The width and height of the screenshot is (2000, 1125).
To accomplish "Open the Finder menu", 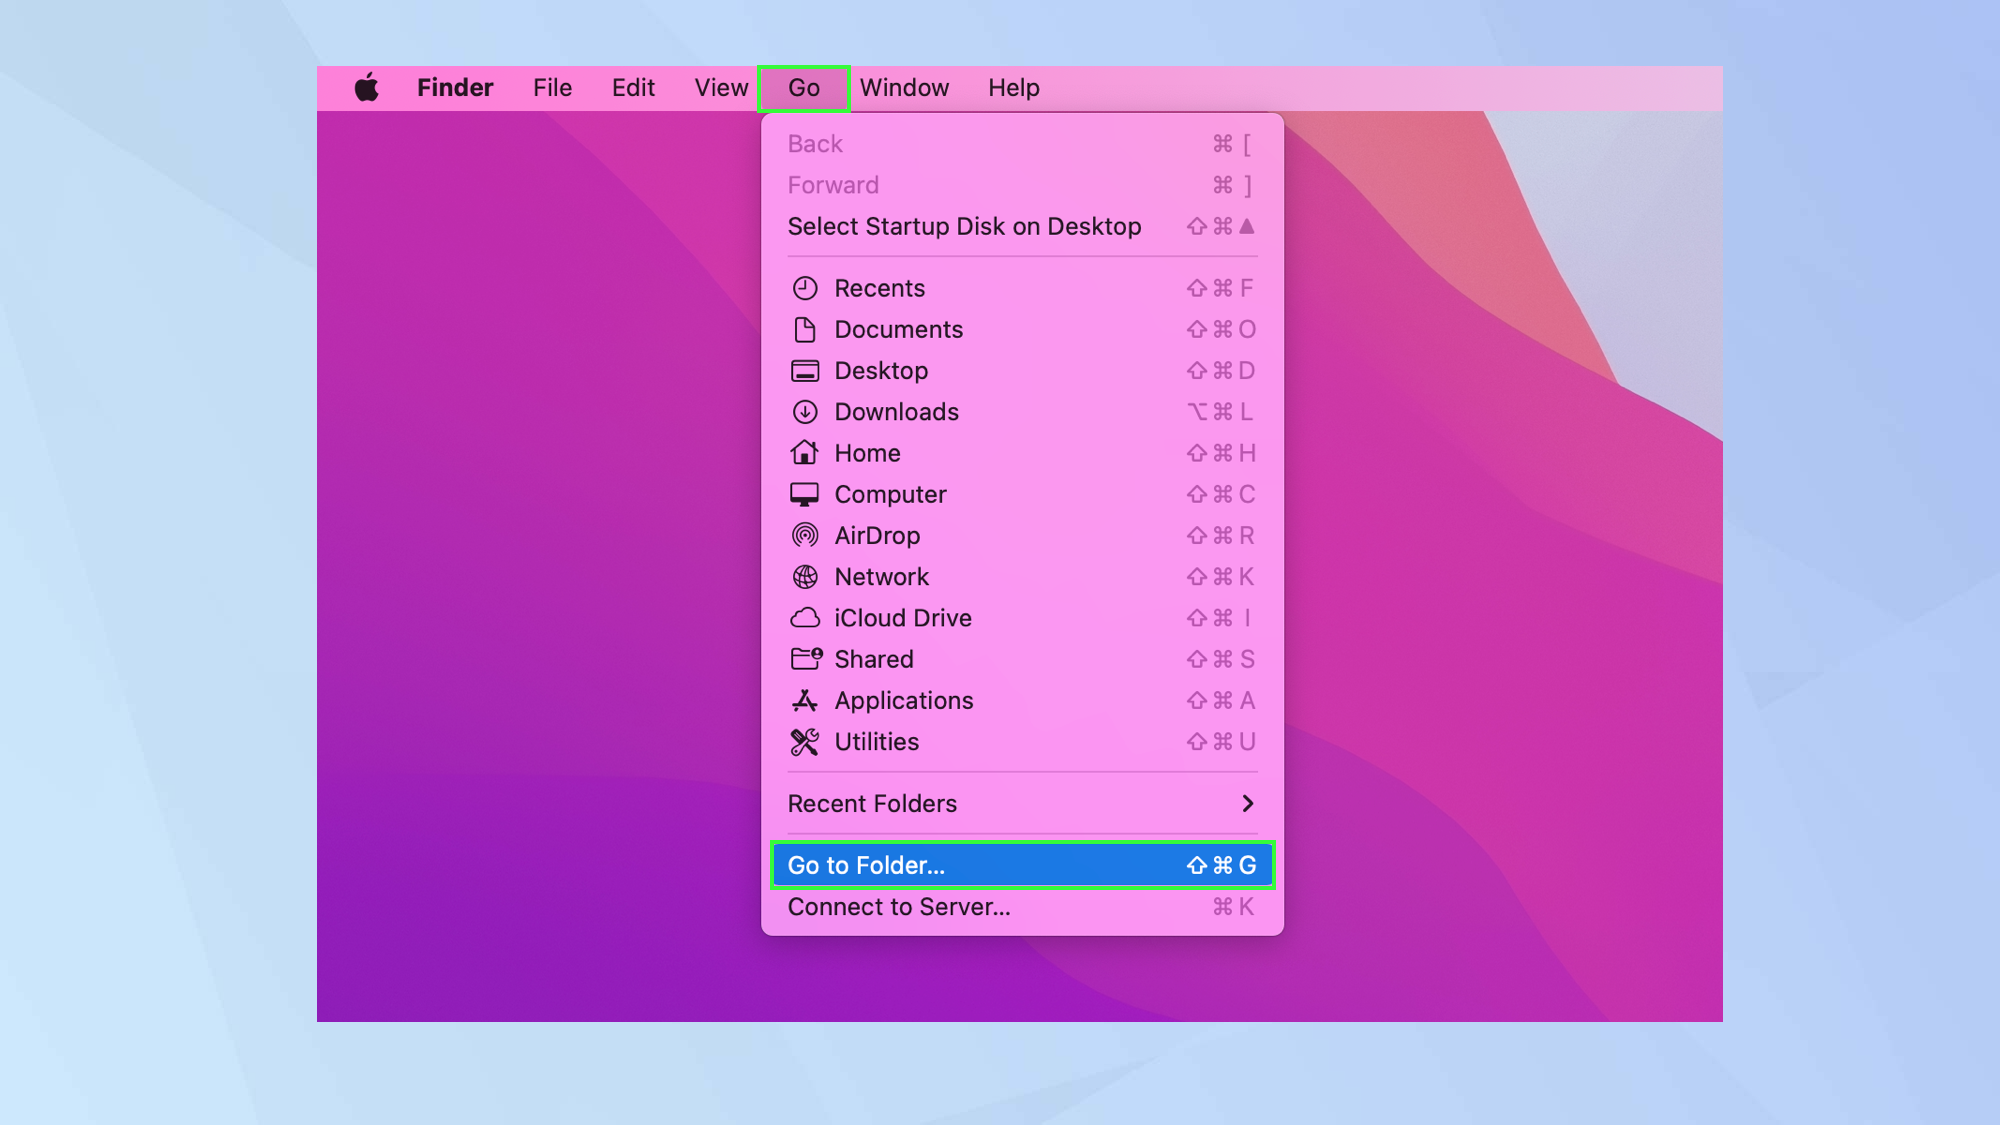I will pos(455,88).
